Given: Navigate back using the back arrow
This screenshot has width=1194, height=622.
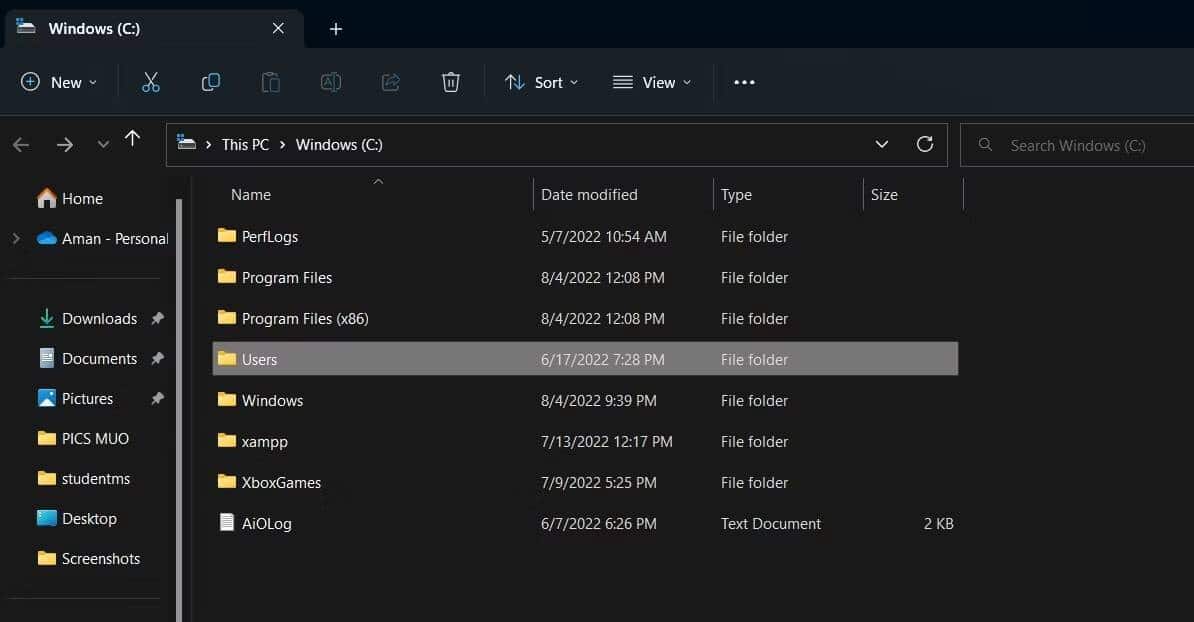Looking at the screenshot, I should click(21, 144).
